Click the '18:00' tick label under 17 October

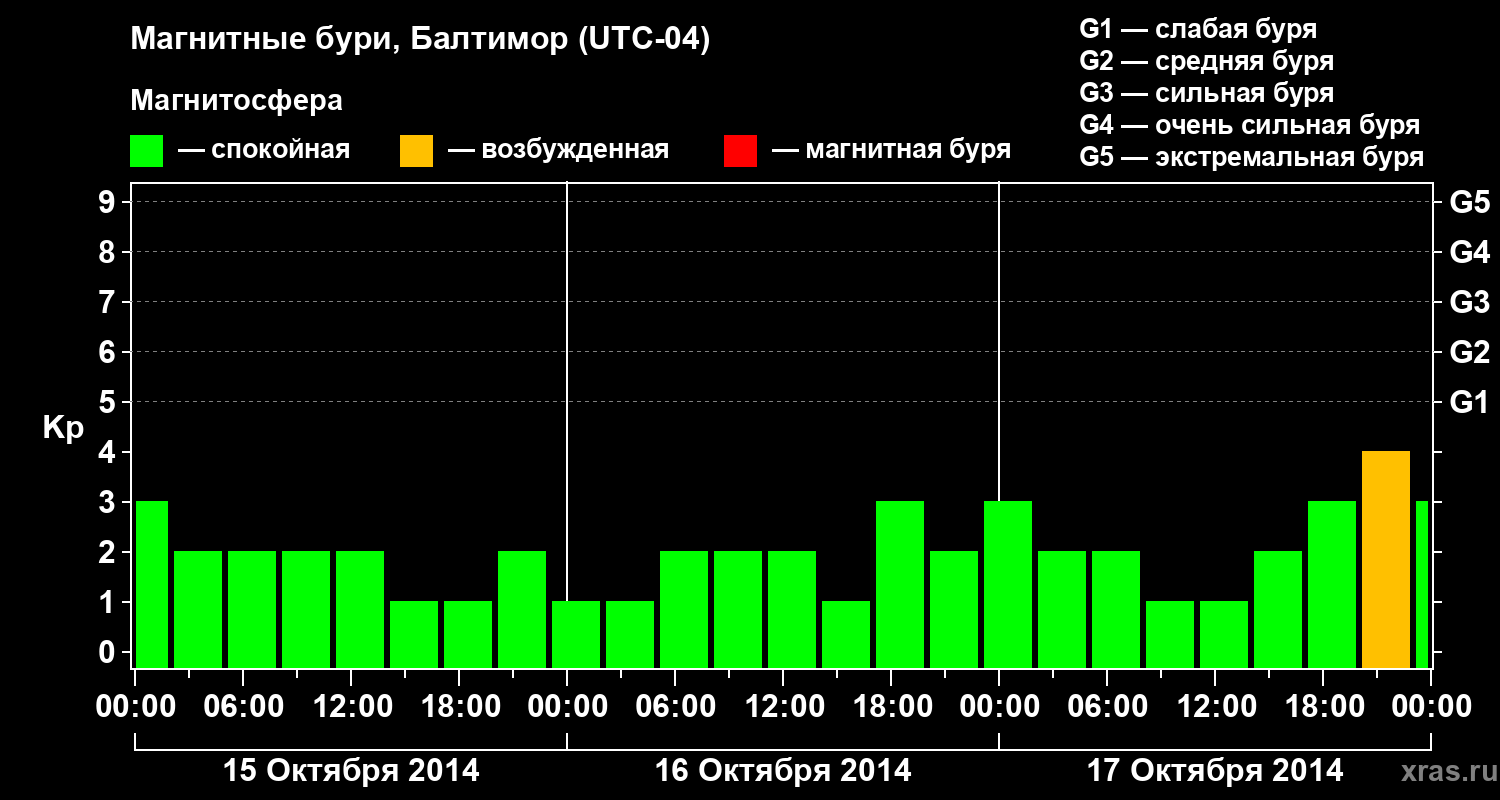tap(1323, 707)
